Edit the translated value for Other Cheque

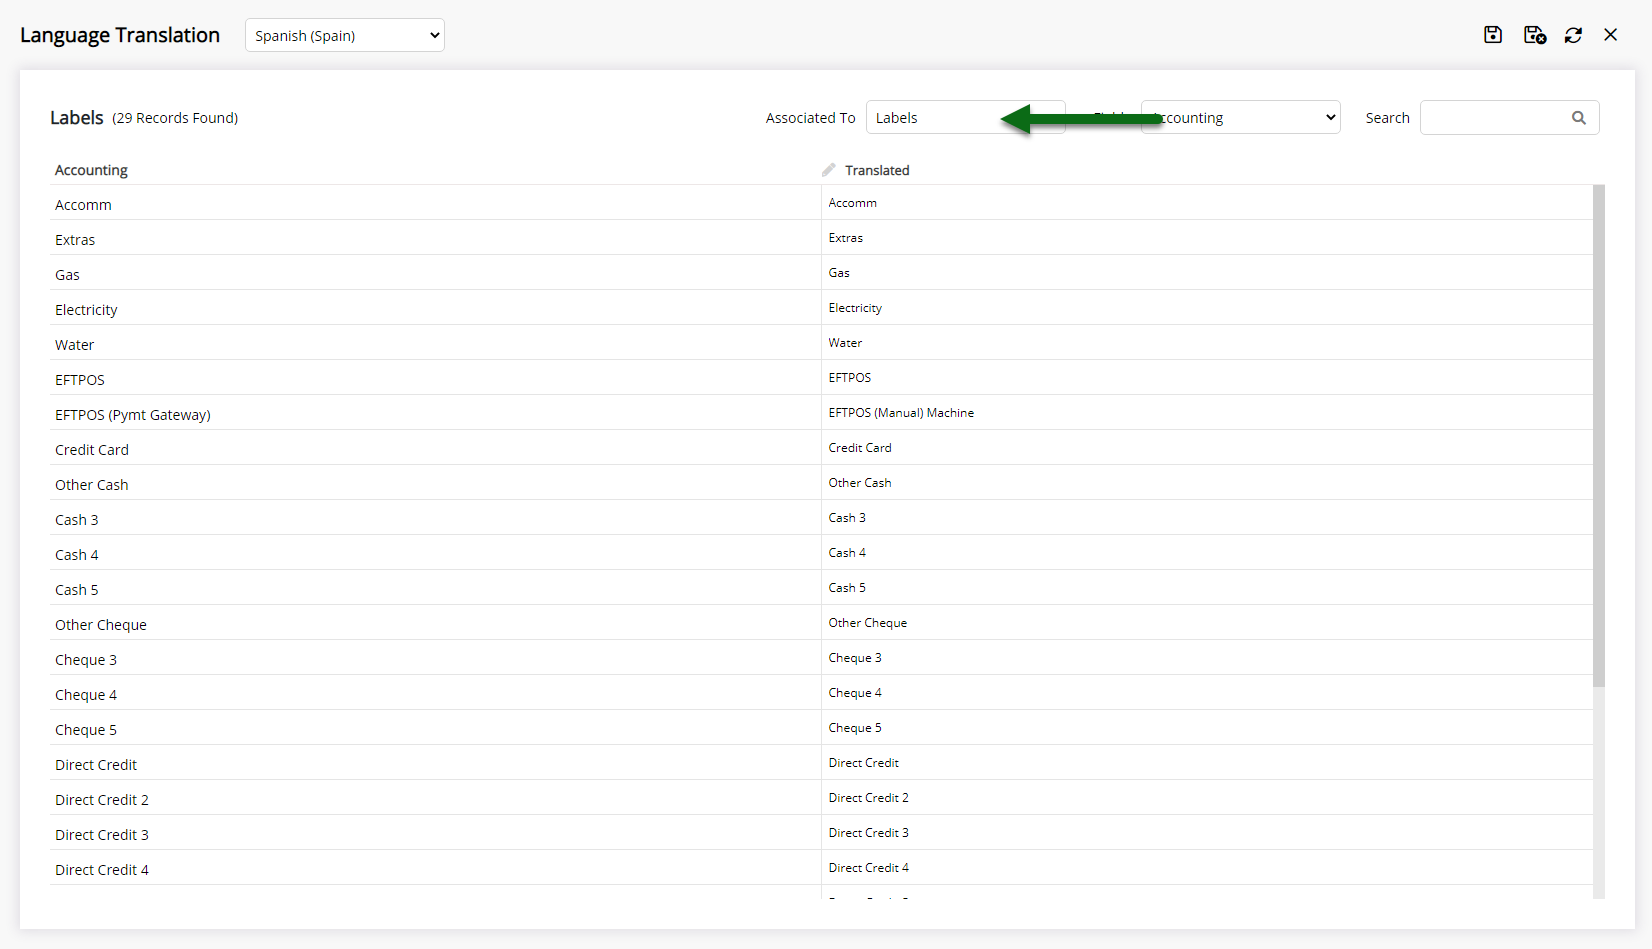click(x=1207, y=623)
